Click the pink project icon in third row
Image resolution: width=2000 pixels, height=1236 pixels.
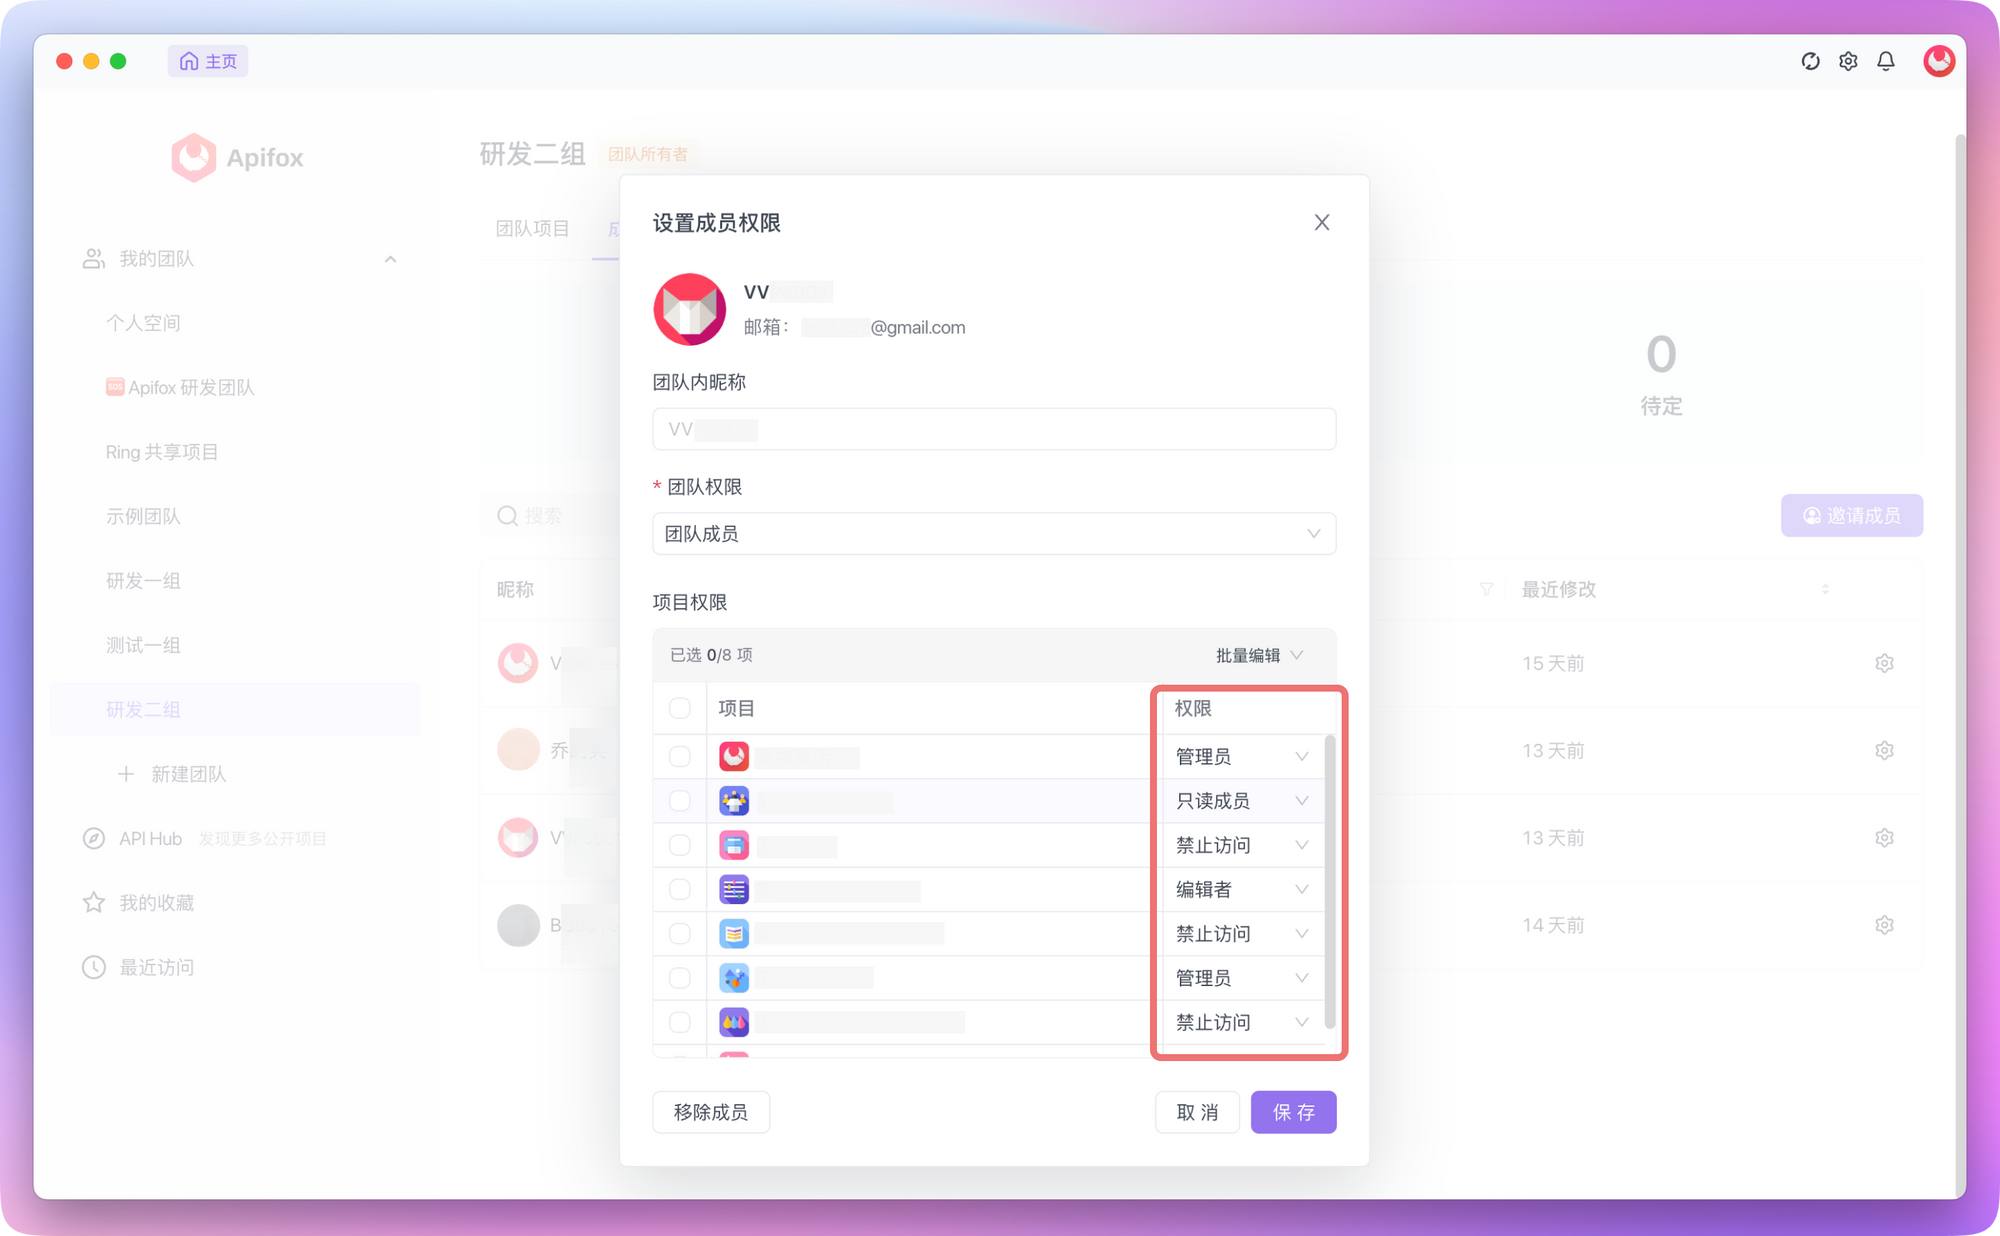point(734,845)
